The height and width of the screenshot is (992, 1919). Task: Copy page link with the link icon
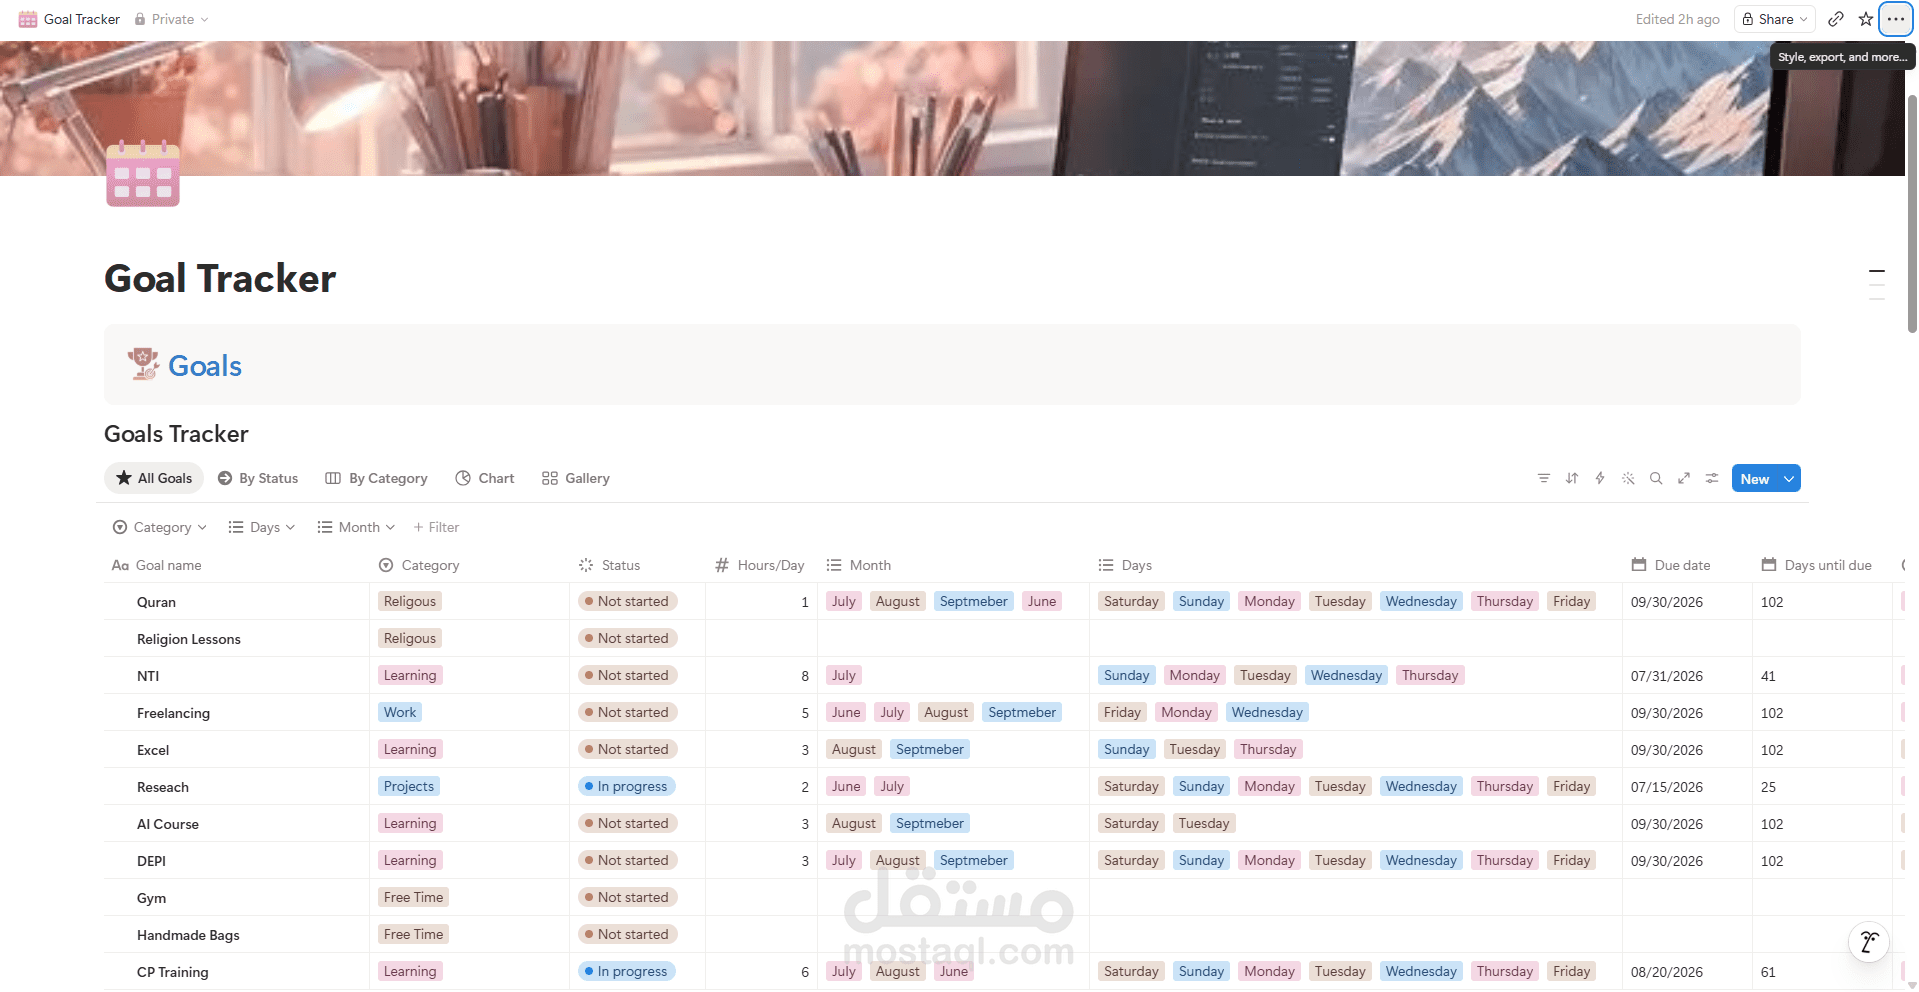1836,19
